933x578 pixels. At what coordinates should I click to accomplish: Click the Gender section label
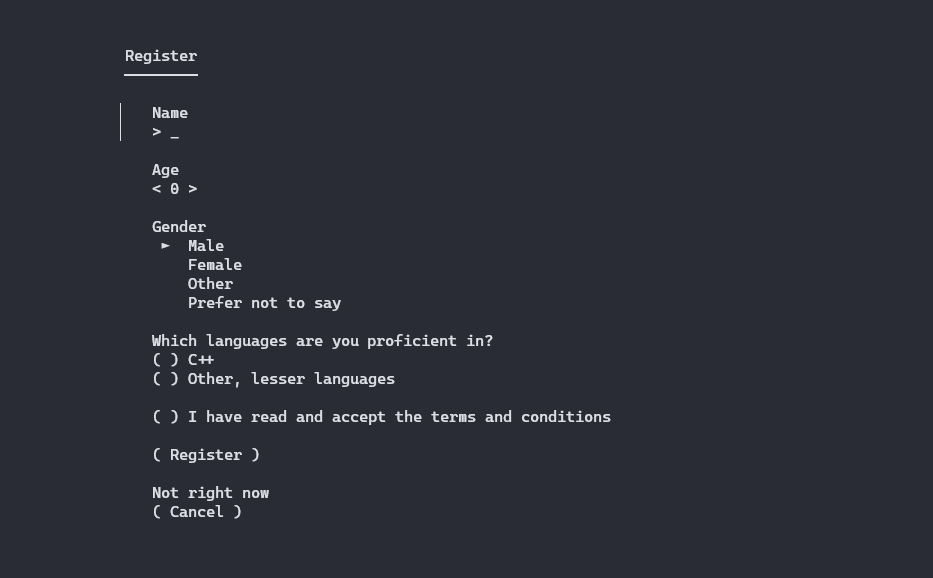point(179,227)
